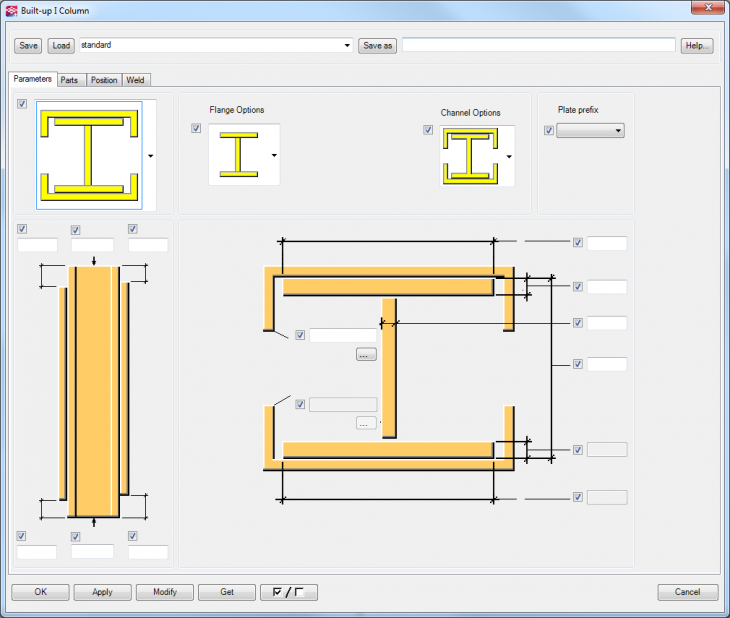Switch to the Parts tab
Viewport: 730px width, 618px height.
[x=70, y=80]
